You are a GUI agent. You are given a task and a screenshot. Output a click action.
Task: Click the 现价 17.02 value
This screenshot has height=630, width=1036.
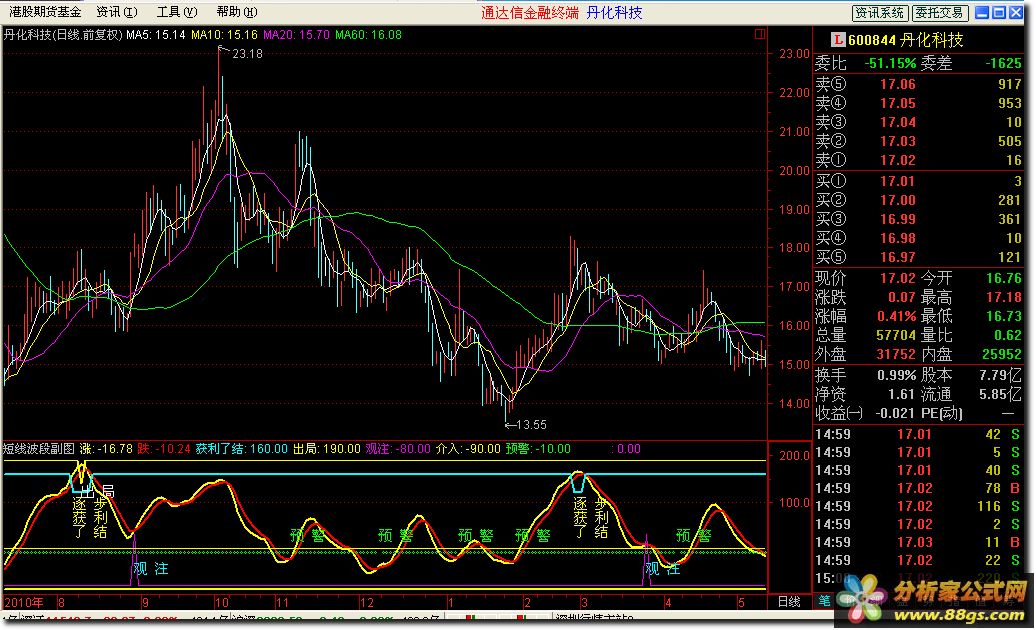click(897, 278)
